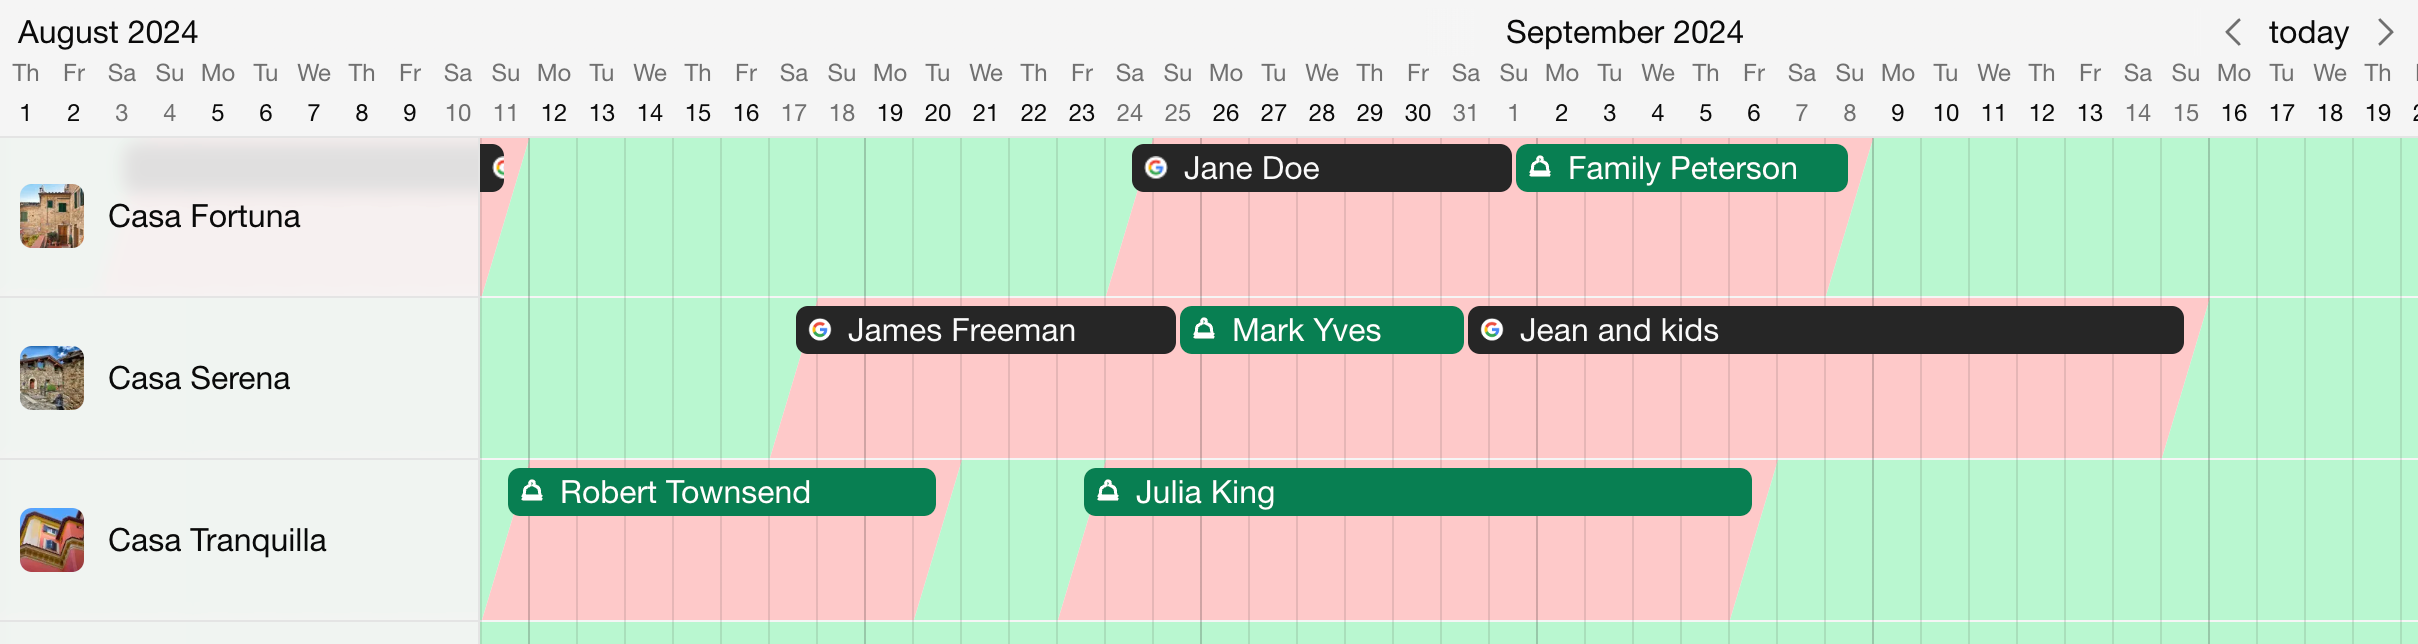Open the Jean and kids reservation bar
The width and height of the screenshot is (2418, 644).
1826,330
